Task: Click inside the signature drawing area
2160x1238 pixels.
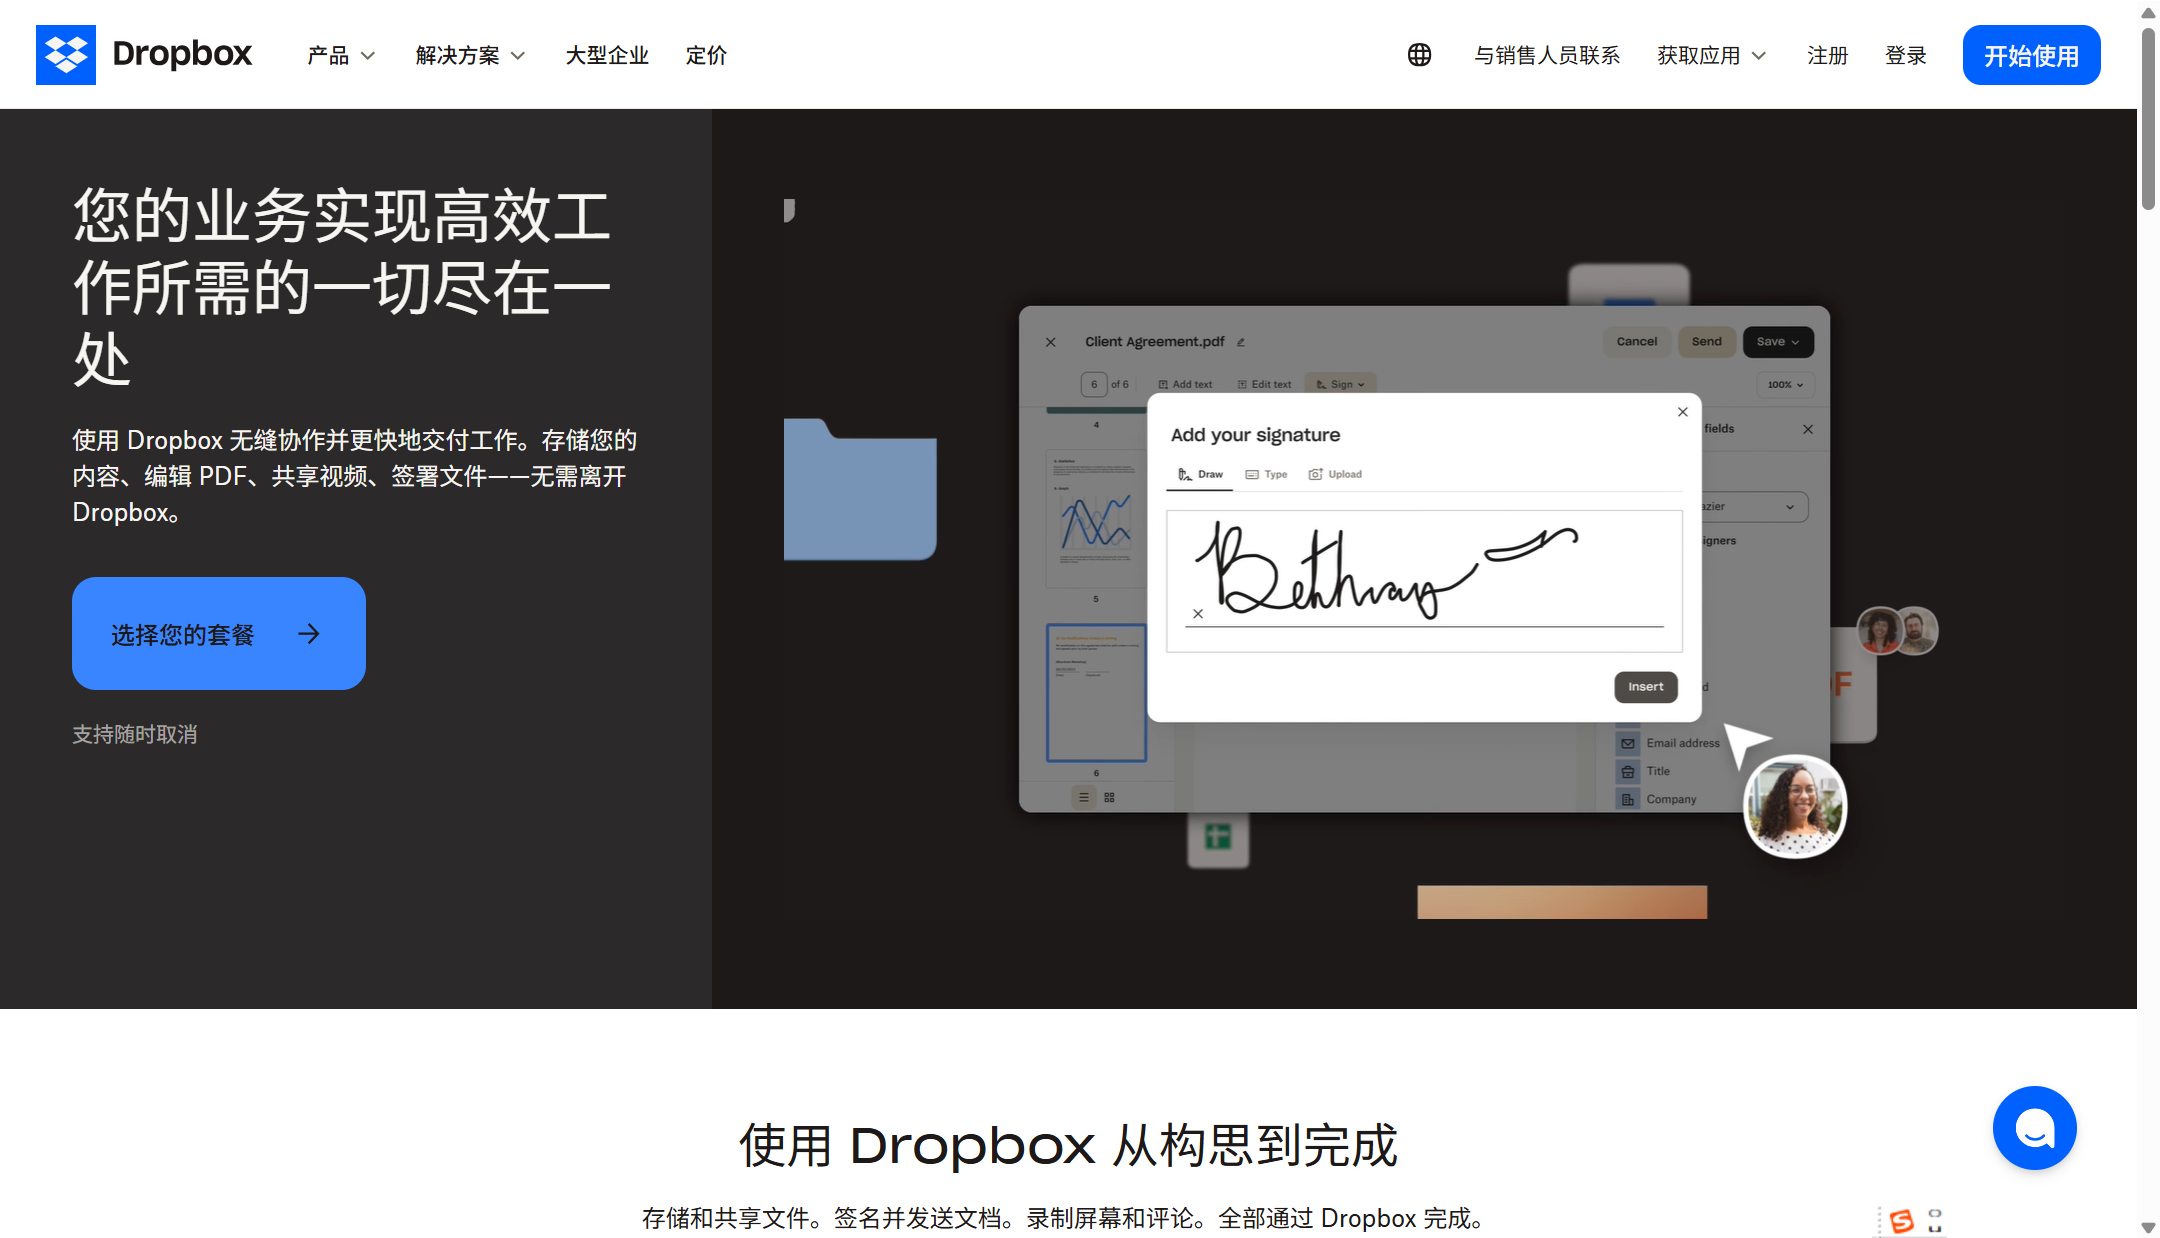Action: click(x=1424, y=575)
